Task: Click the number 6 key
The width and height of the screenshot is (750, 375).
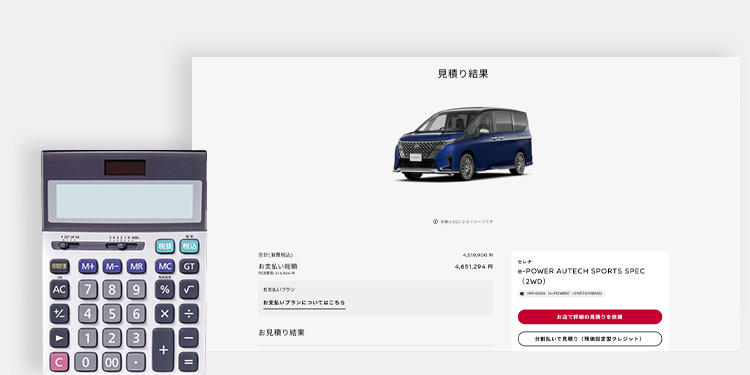Action: click(x=136, y=313)
